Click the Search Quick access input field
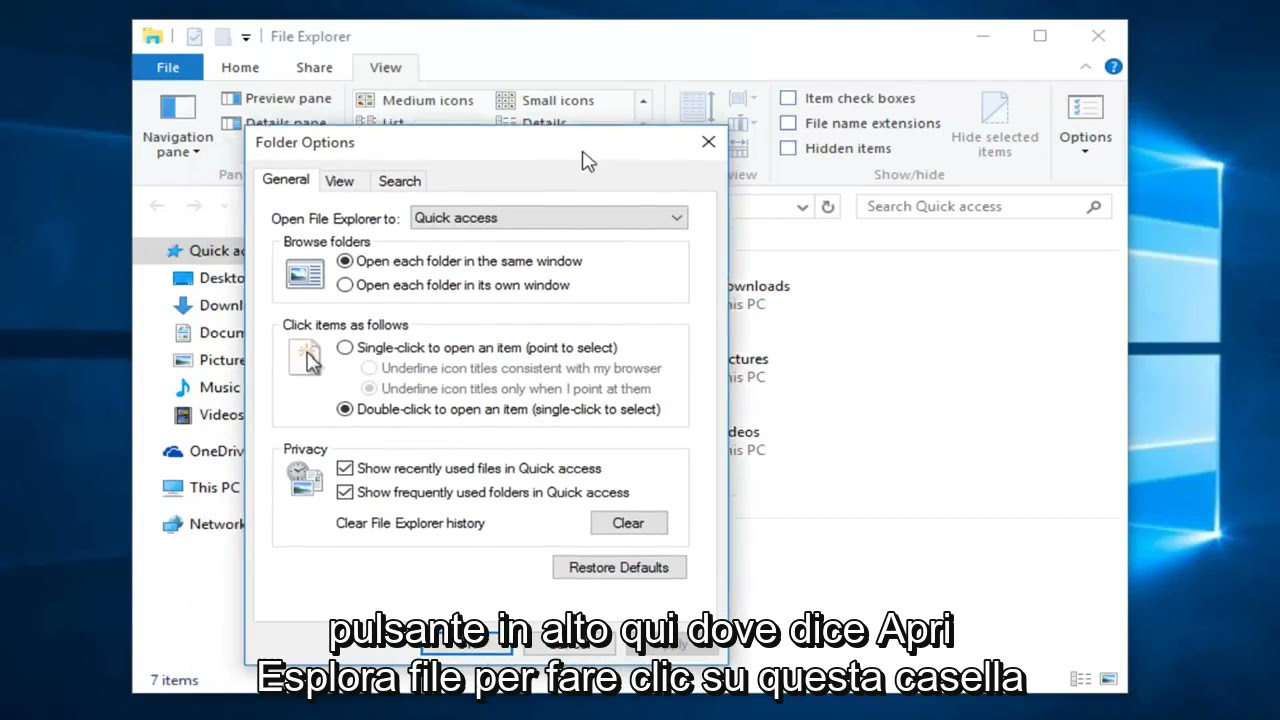The height and width of the screenshot is (720, 1280). [x=984, y=207]
